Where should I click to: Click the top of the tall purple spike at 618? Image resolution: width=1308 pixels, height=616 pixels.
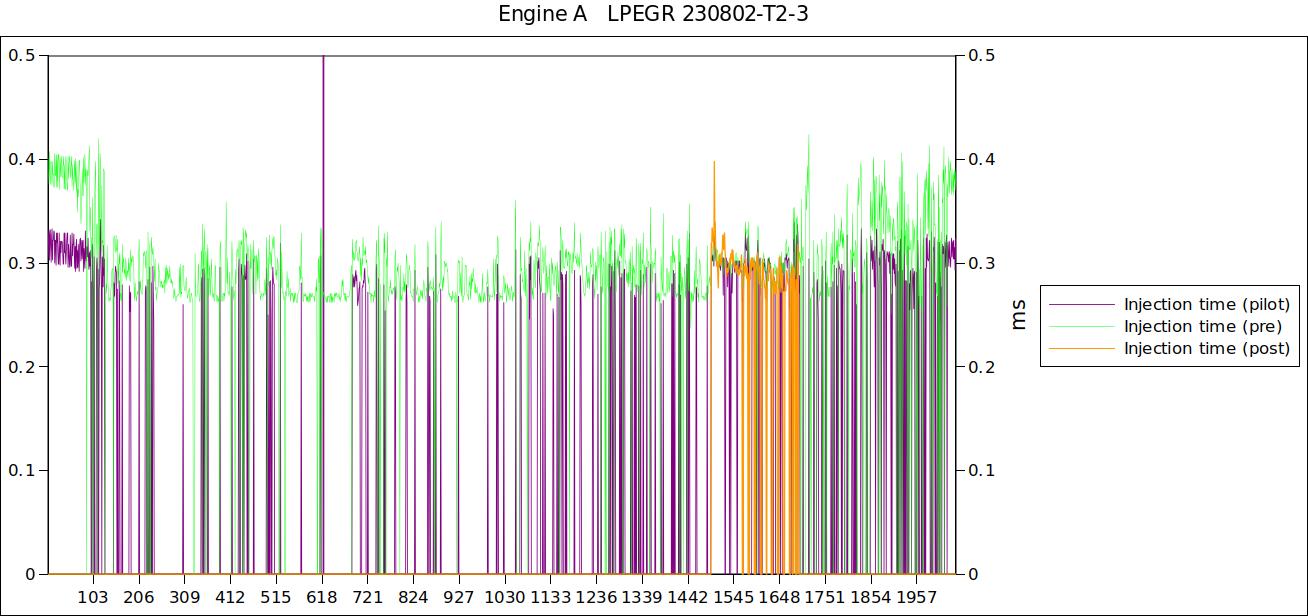click(x=323, y=58)
